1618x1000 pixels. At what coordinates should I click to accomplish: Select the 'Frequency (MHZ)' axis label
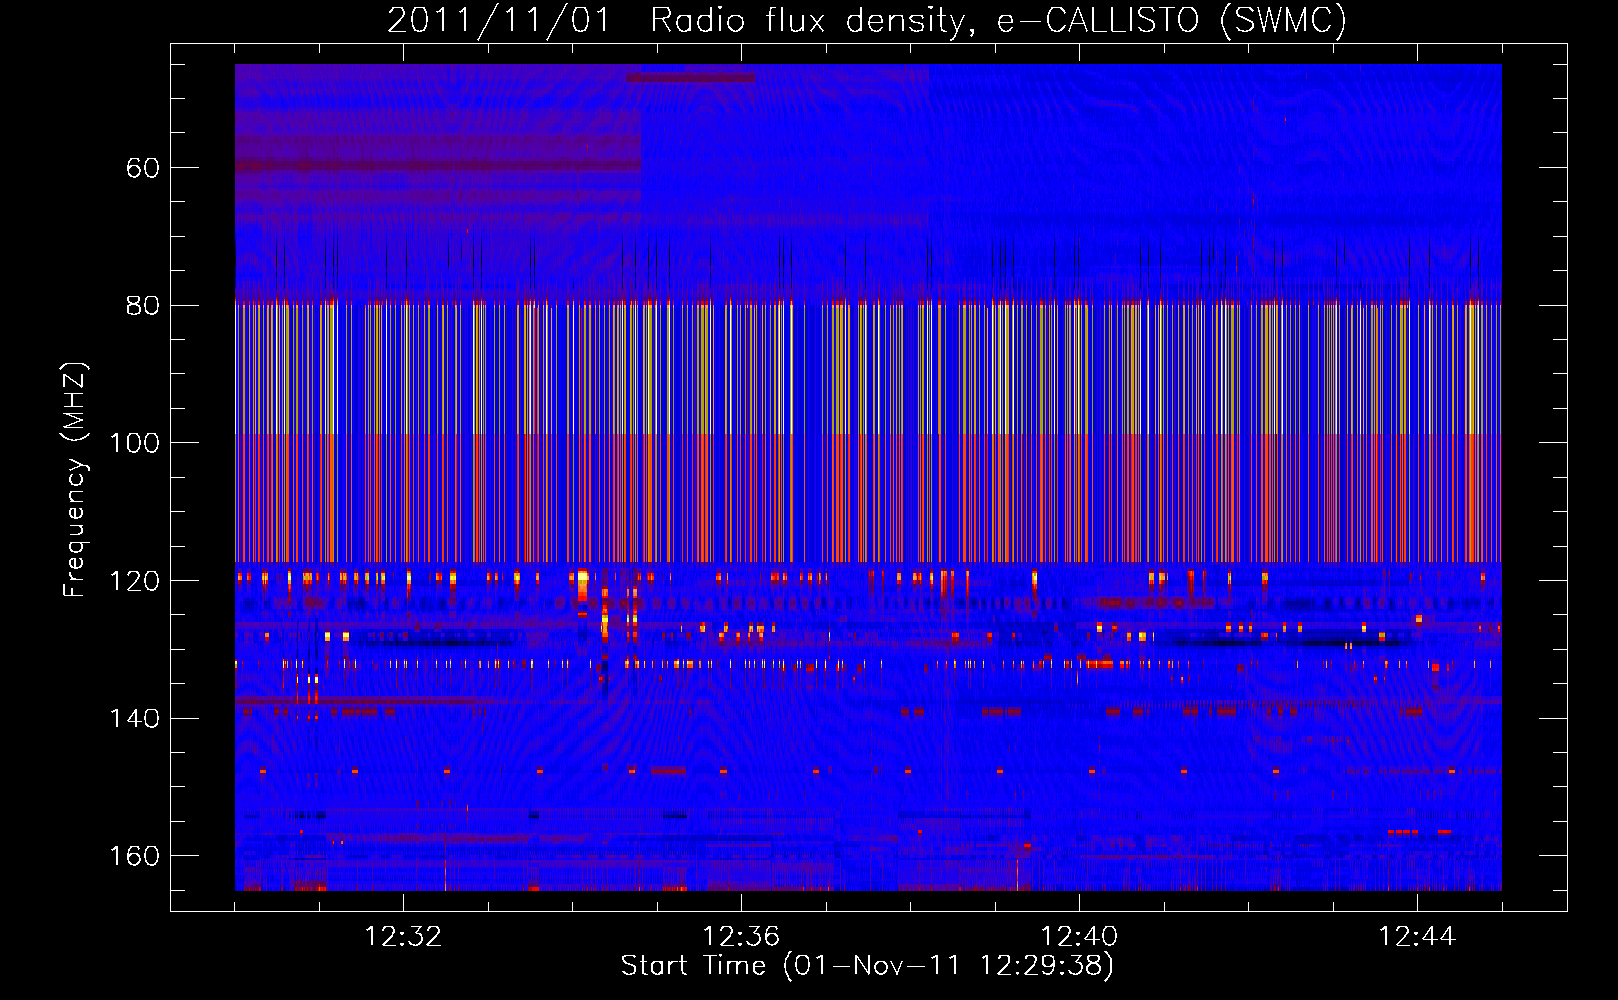(x=76, y=480)
